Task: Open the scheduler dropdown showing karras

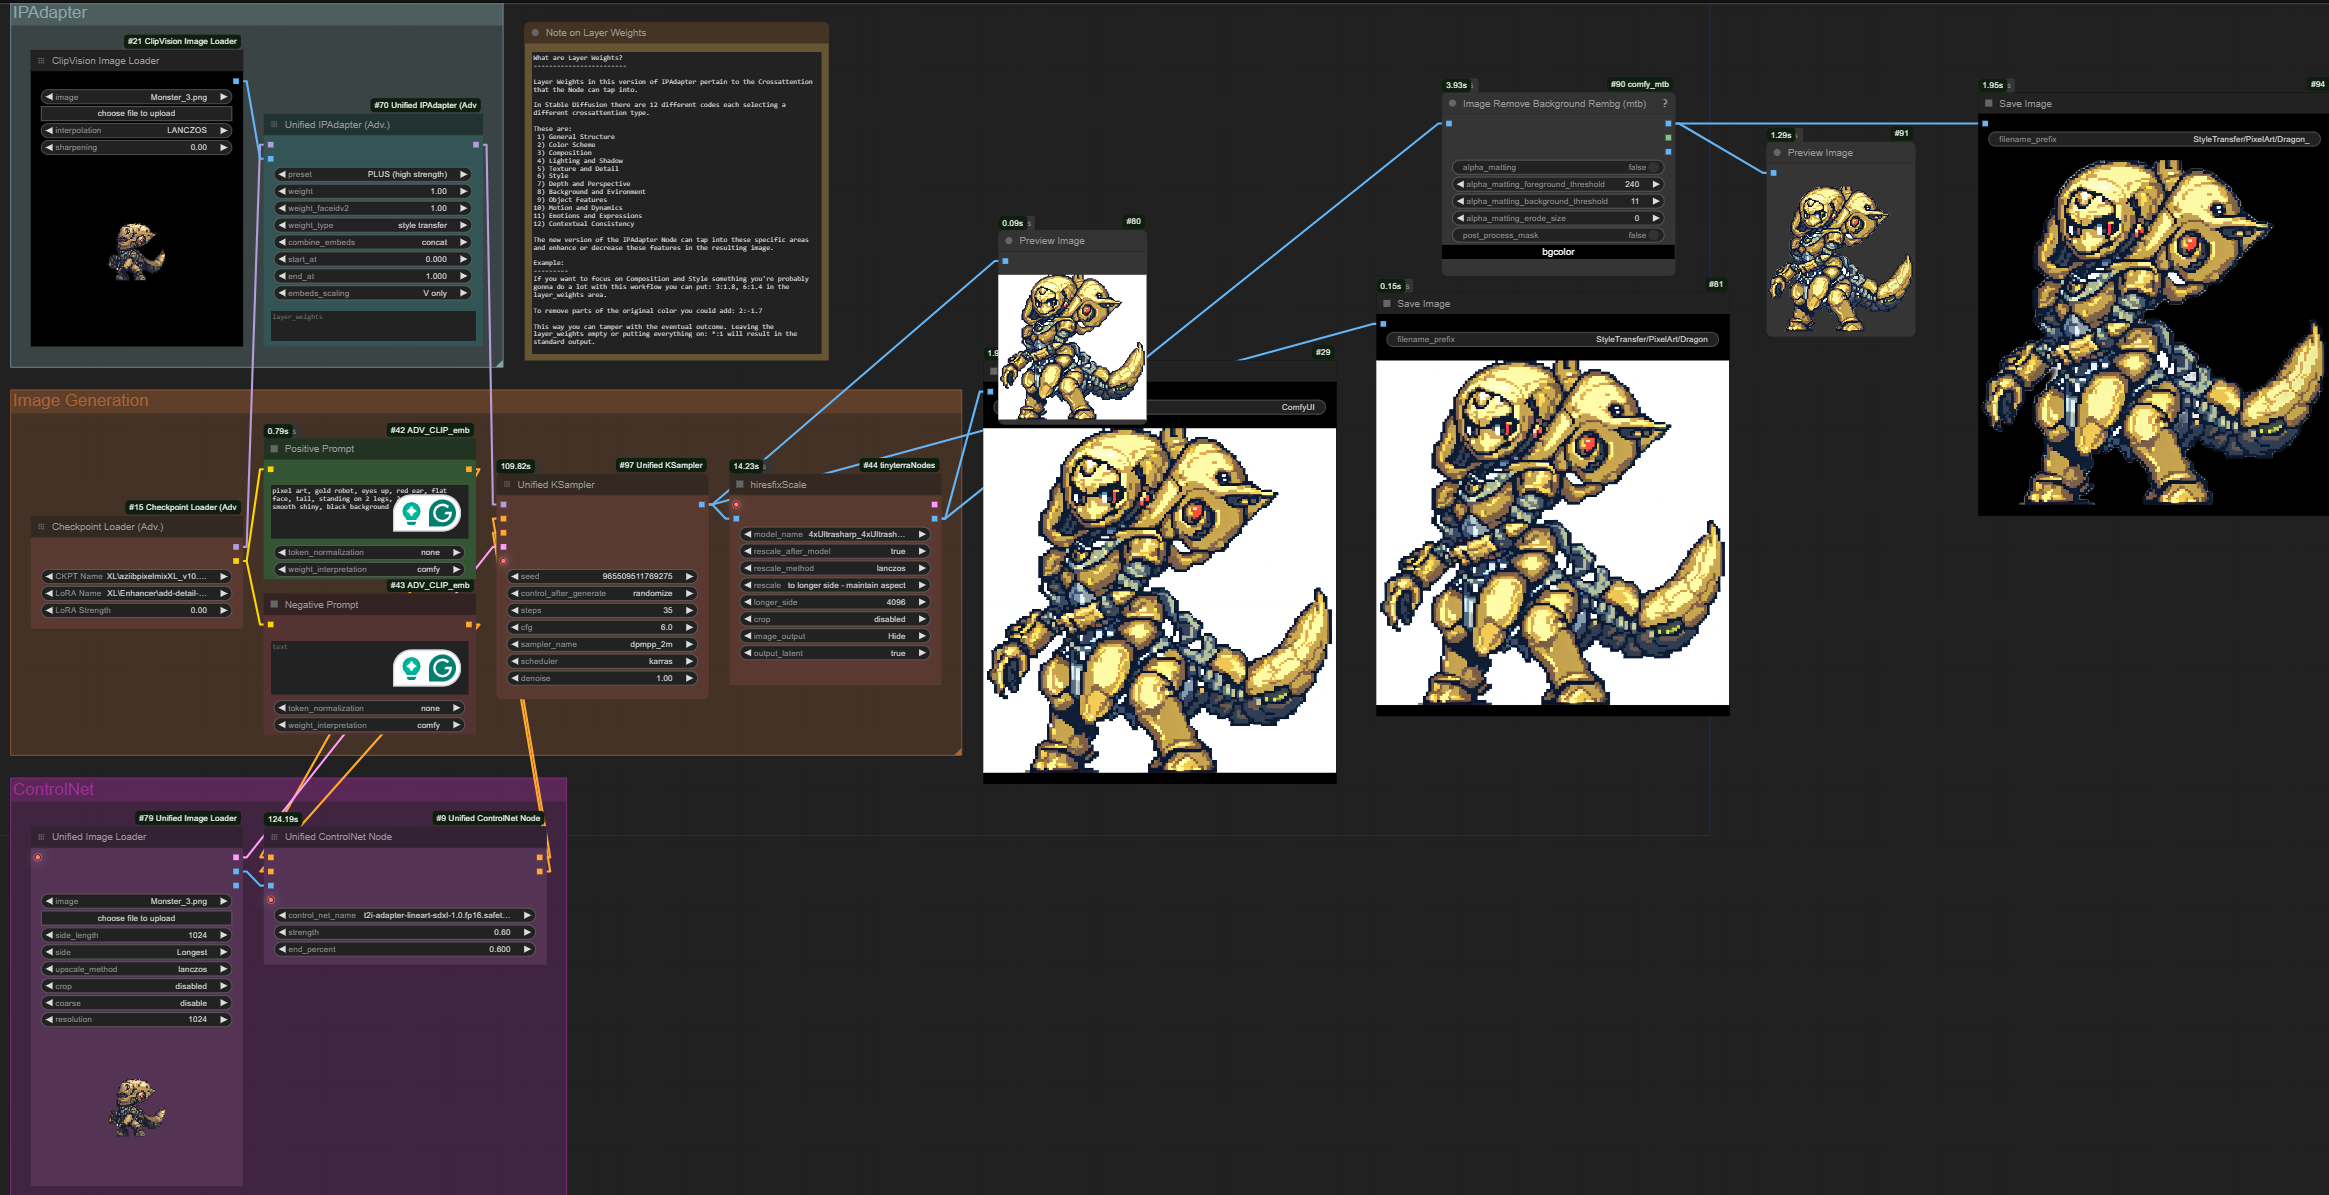Action: [602, 662]
